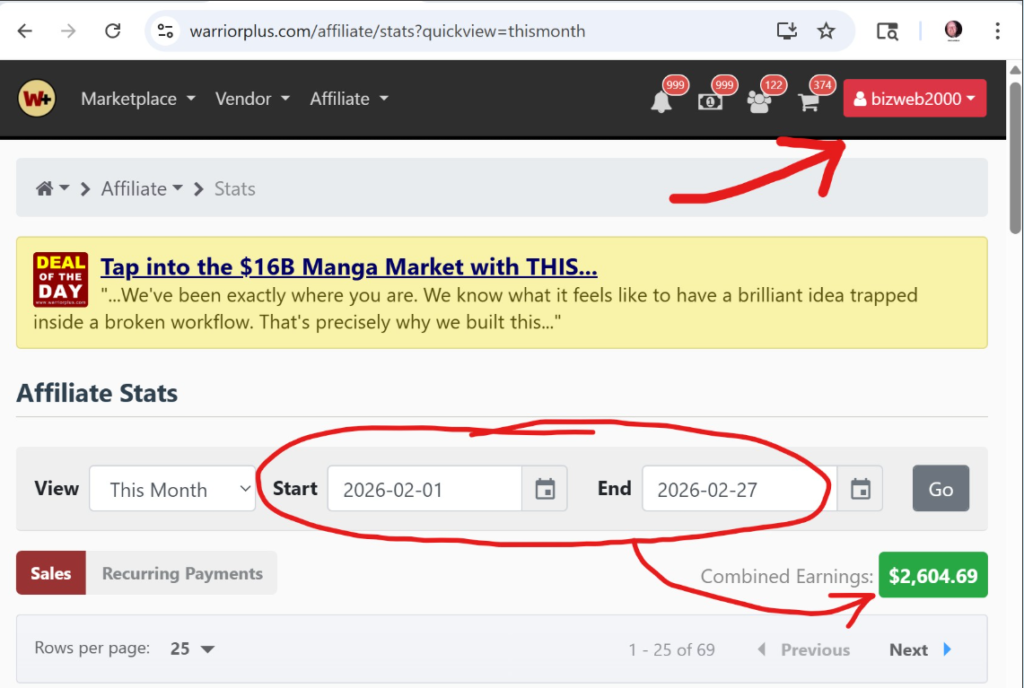Click the WarriorPlus W+ logo
Image resolution: width=1024 pixels, height=688 pixels.
click(x=36, y=98)
